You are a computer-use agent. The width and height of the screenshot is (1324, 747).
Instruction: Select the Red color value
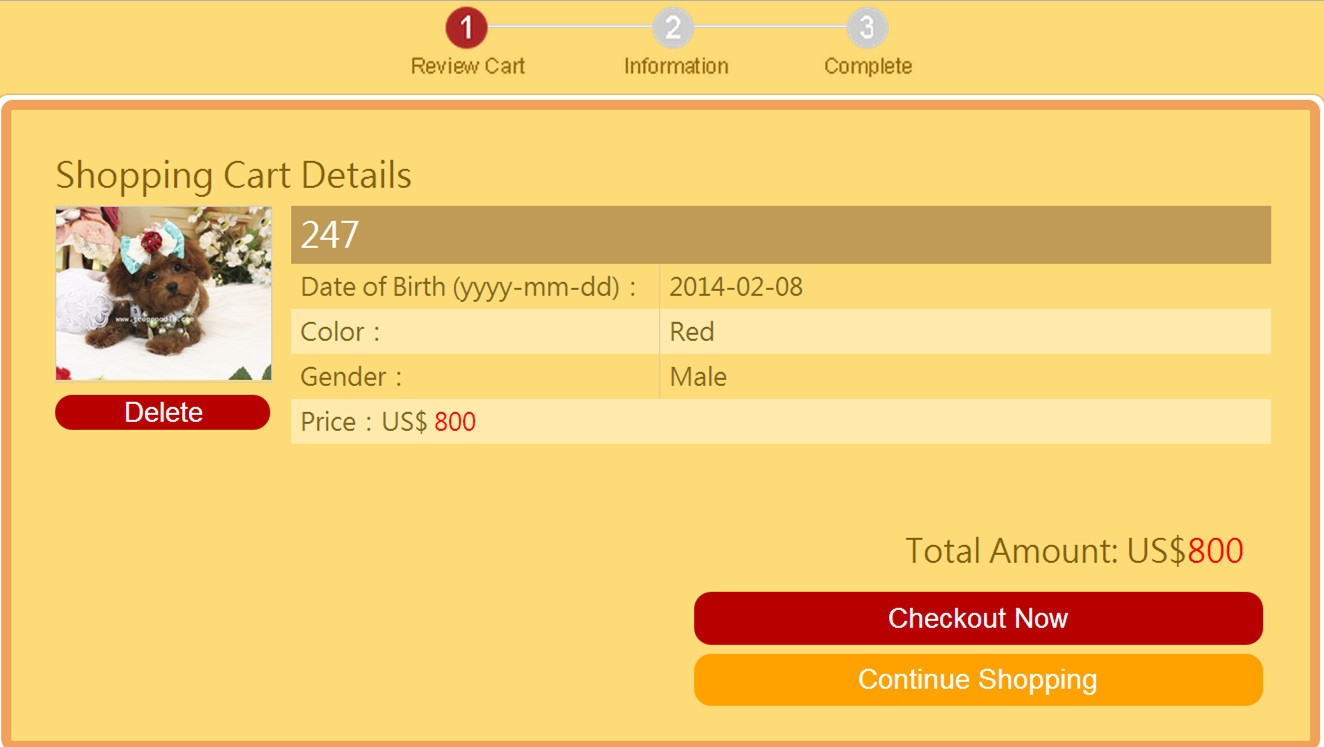coord(692,332)
